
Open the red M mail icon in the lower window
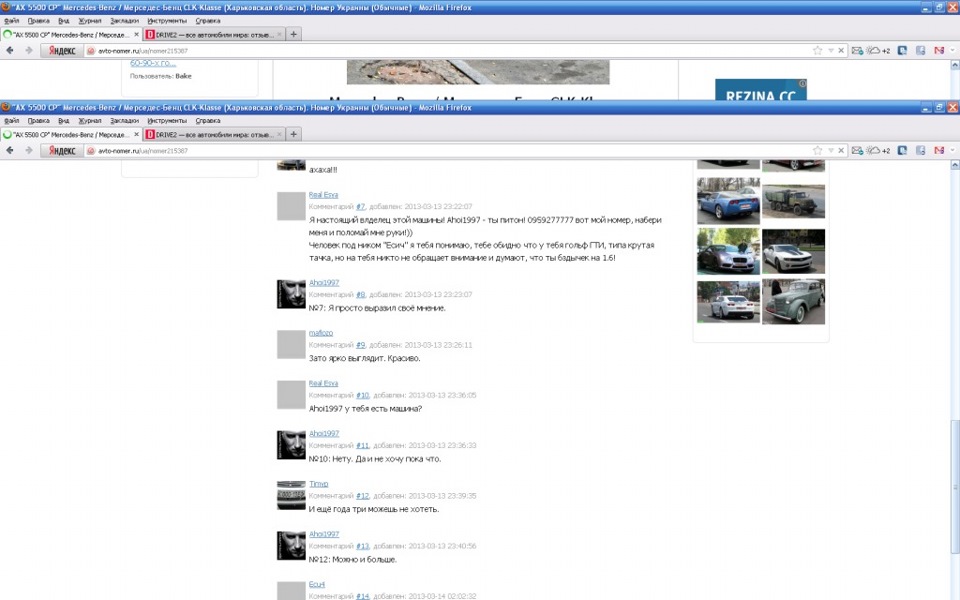click(x=939, y=150)
